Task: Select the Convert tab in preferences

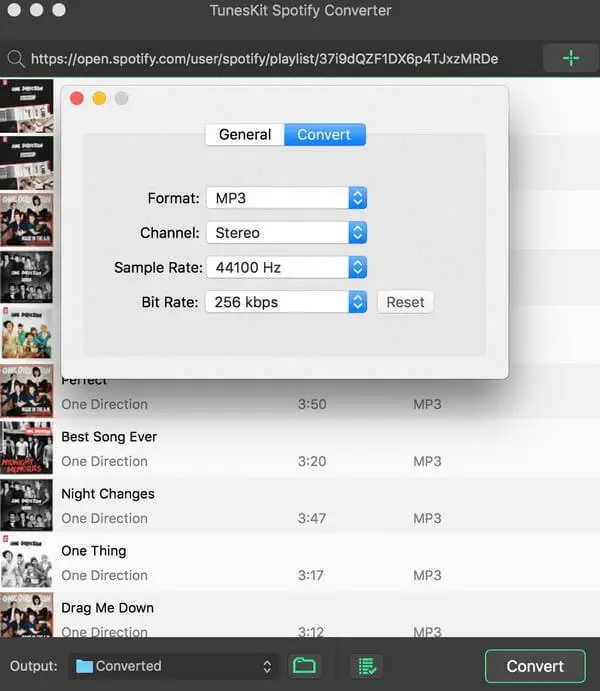Action: [x=325, y=134]
